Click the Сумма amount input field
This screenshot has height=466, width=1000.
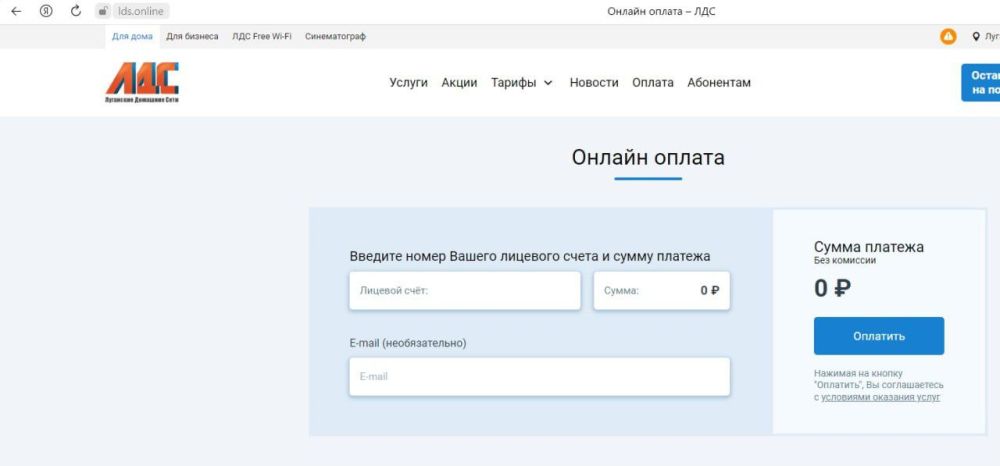661,291
